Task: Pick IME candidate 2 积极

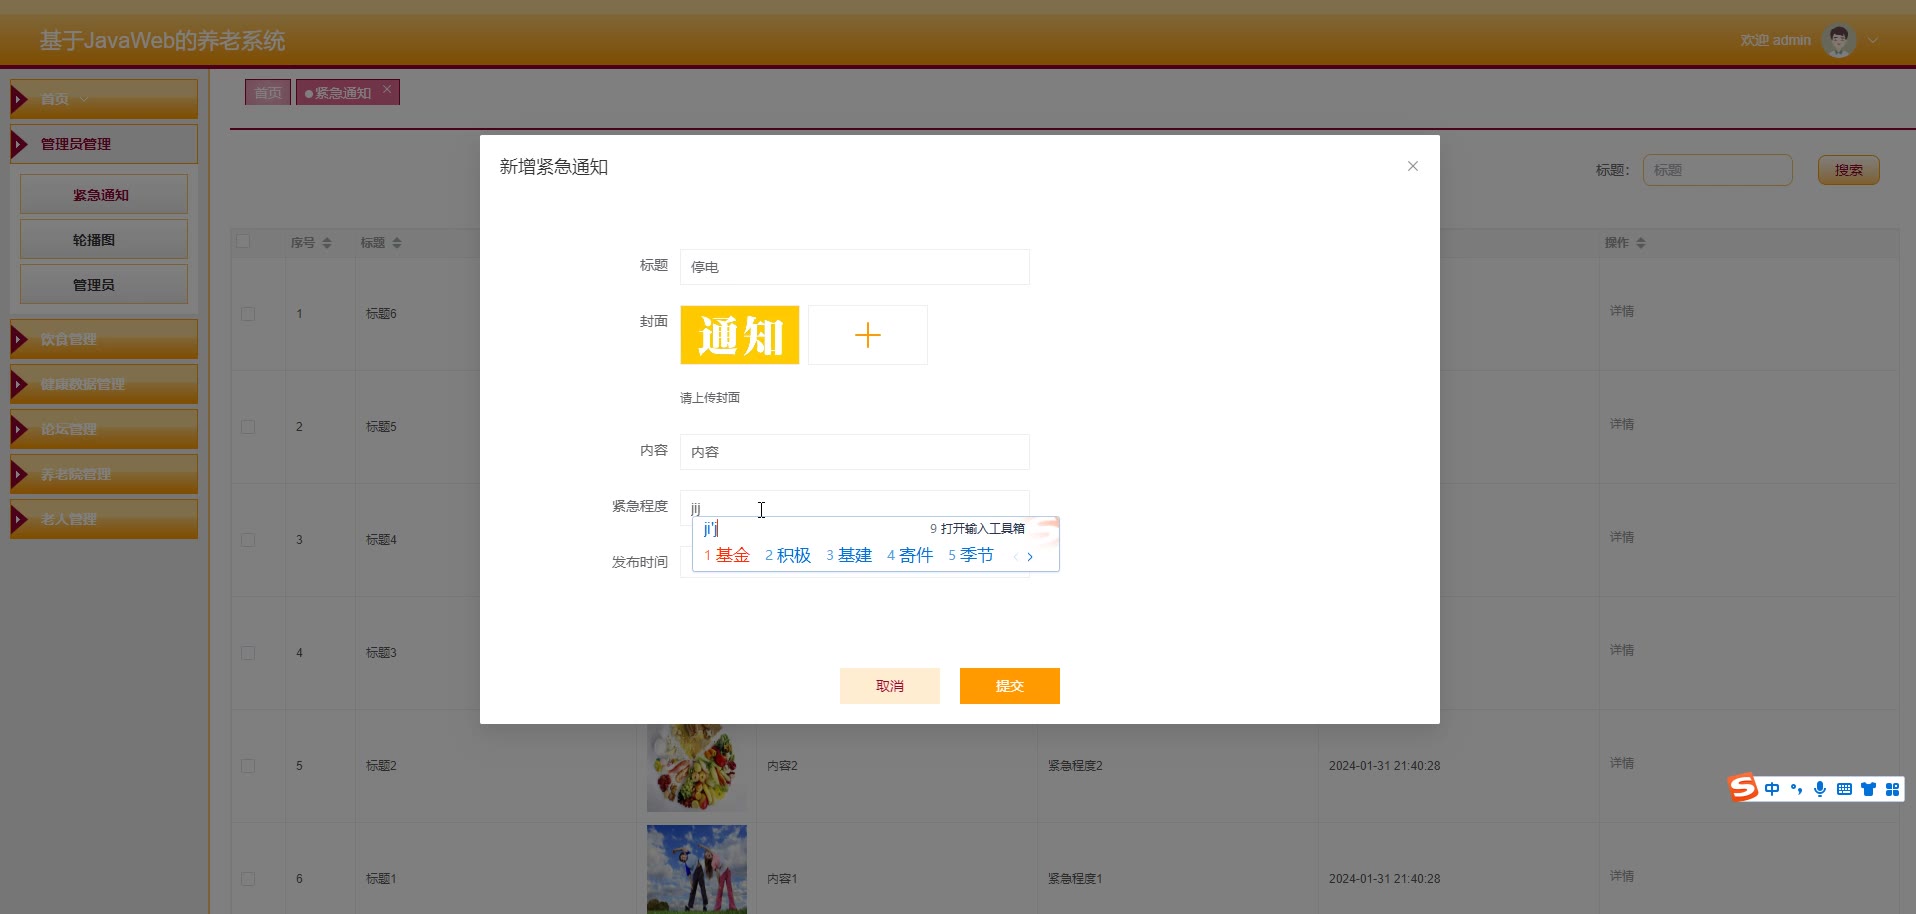Action: click(788, 555)
